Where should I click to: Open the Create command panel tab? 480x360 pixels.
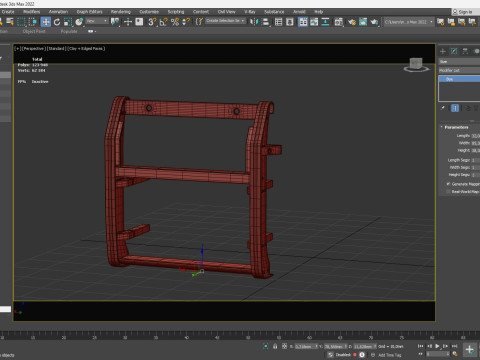click(443, 51)
